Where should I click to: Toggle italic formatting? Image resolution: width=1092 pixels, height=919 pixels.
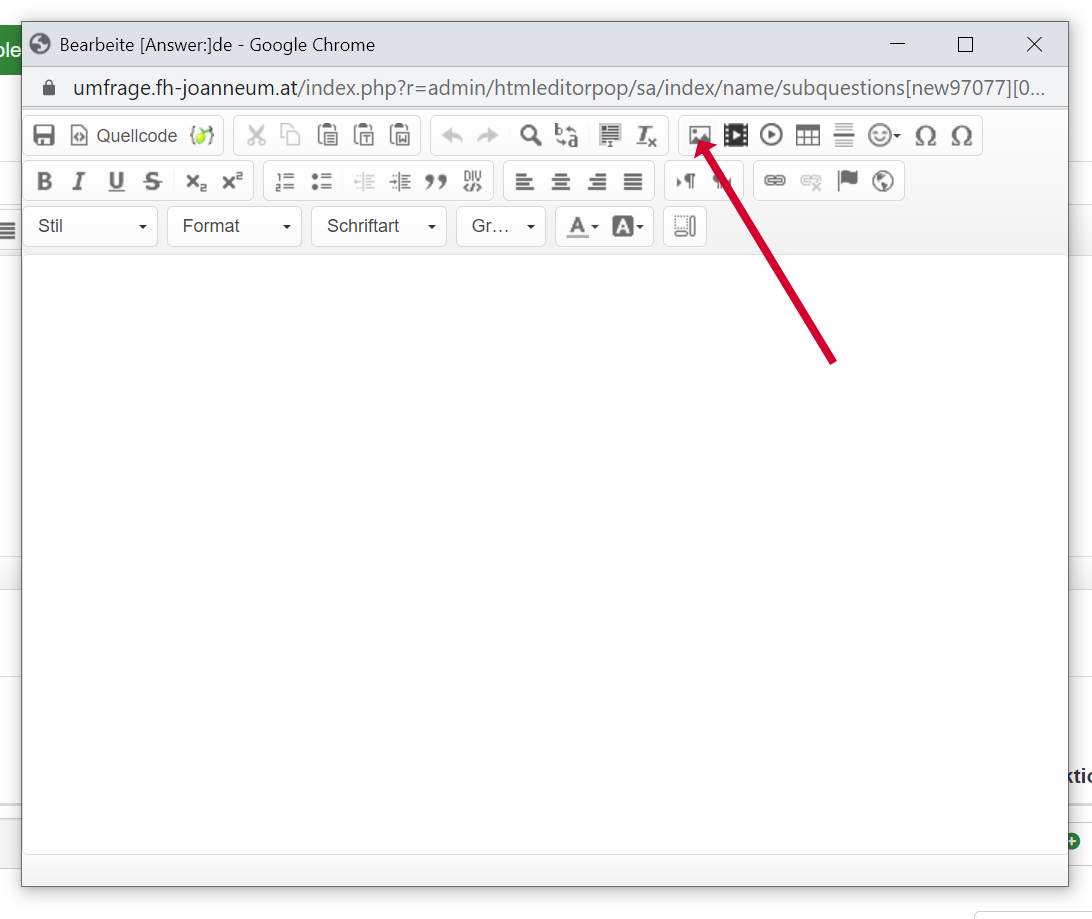coord(79,181)
